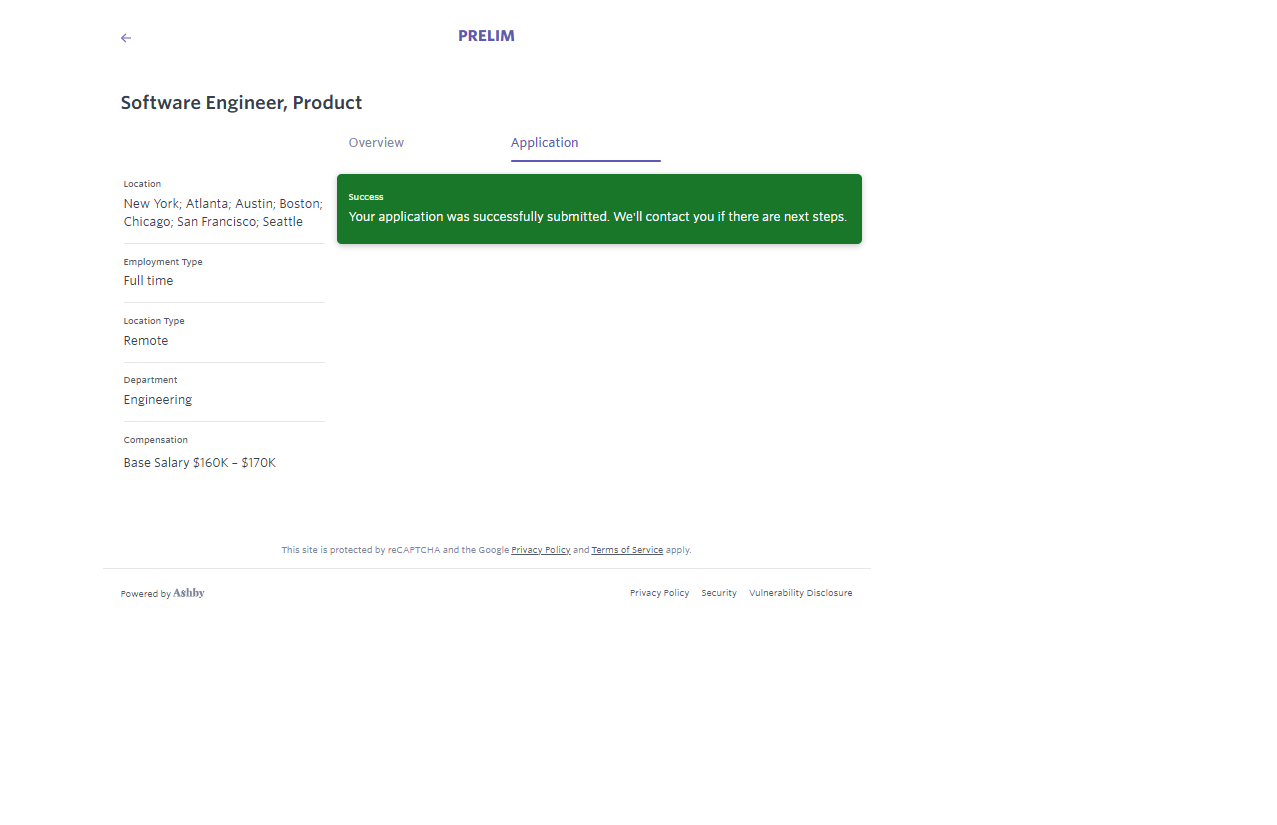Screen dimensions: 1277x825
Task: Switch to the Overview tab
Action: (x=376, y=143)
